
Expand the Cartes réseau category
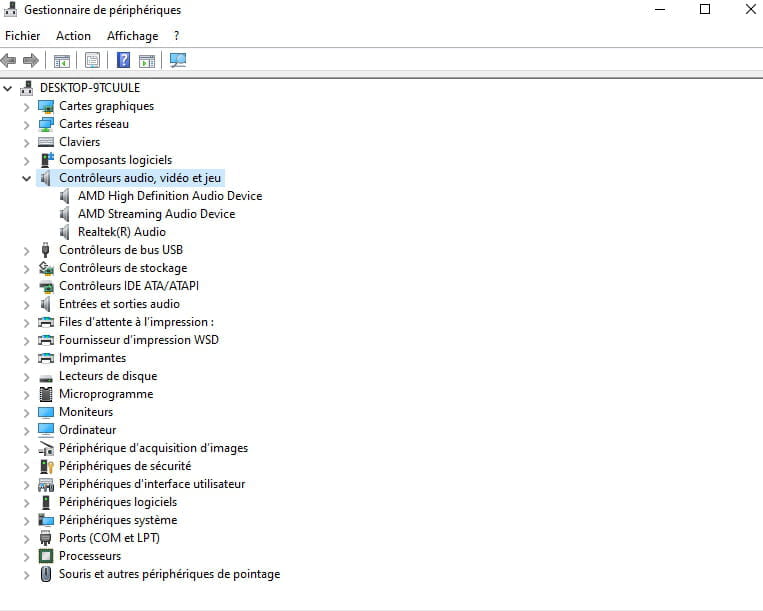(x=26, y=125)
